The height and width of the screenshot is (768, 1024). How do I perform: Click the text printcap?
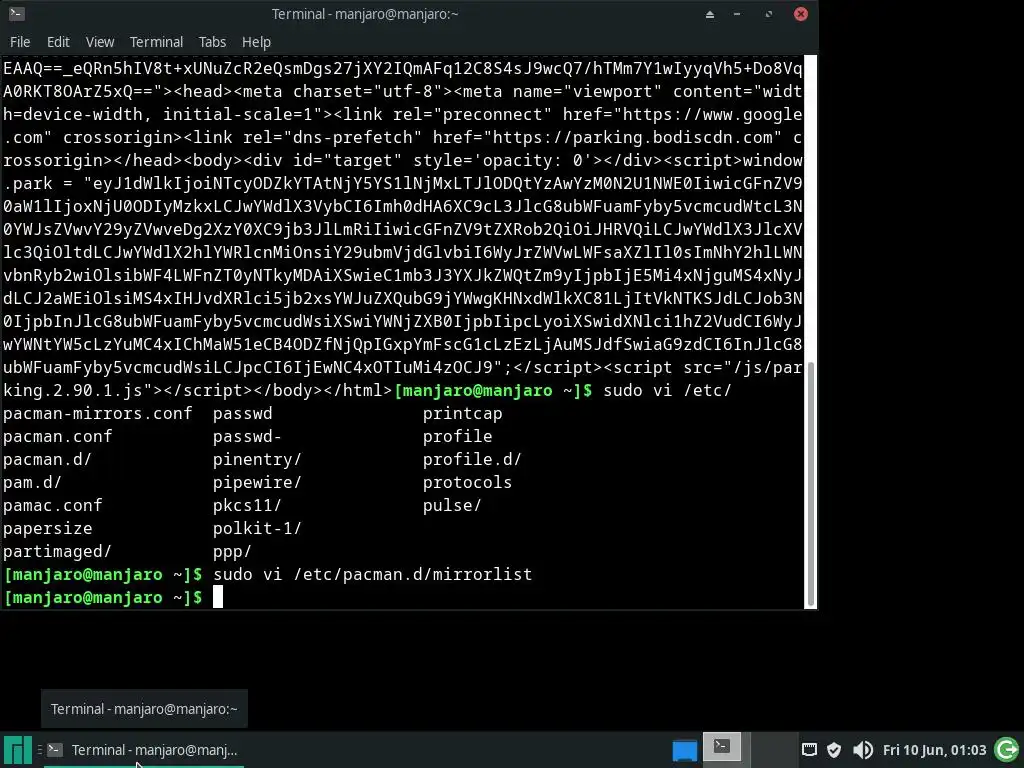[462, 413]
